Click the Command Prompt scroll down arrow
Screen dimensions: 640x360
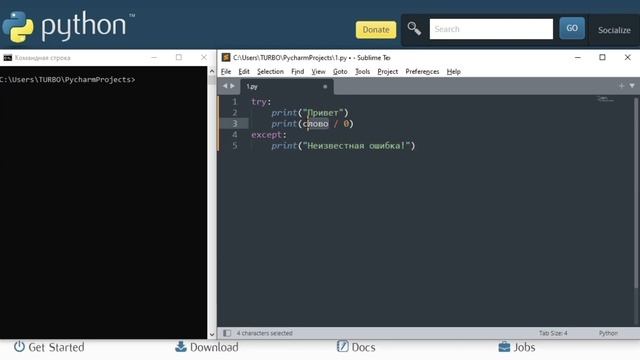pos(212,334)
